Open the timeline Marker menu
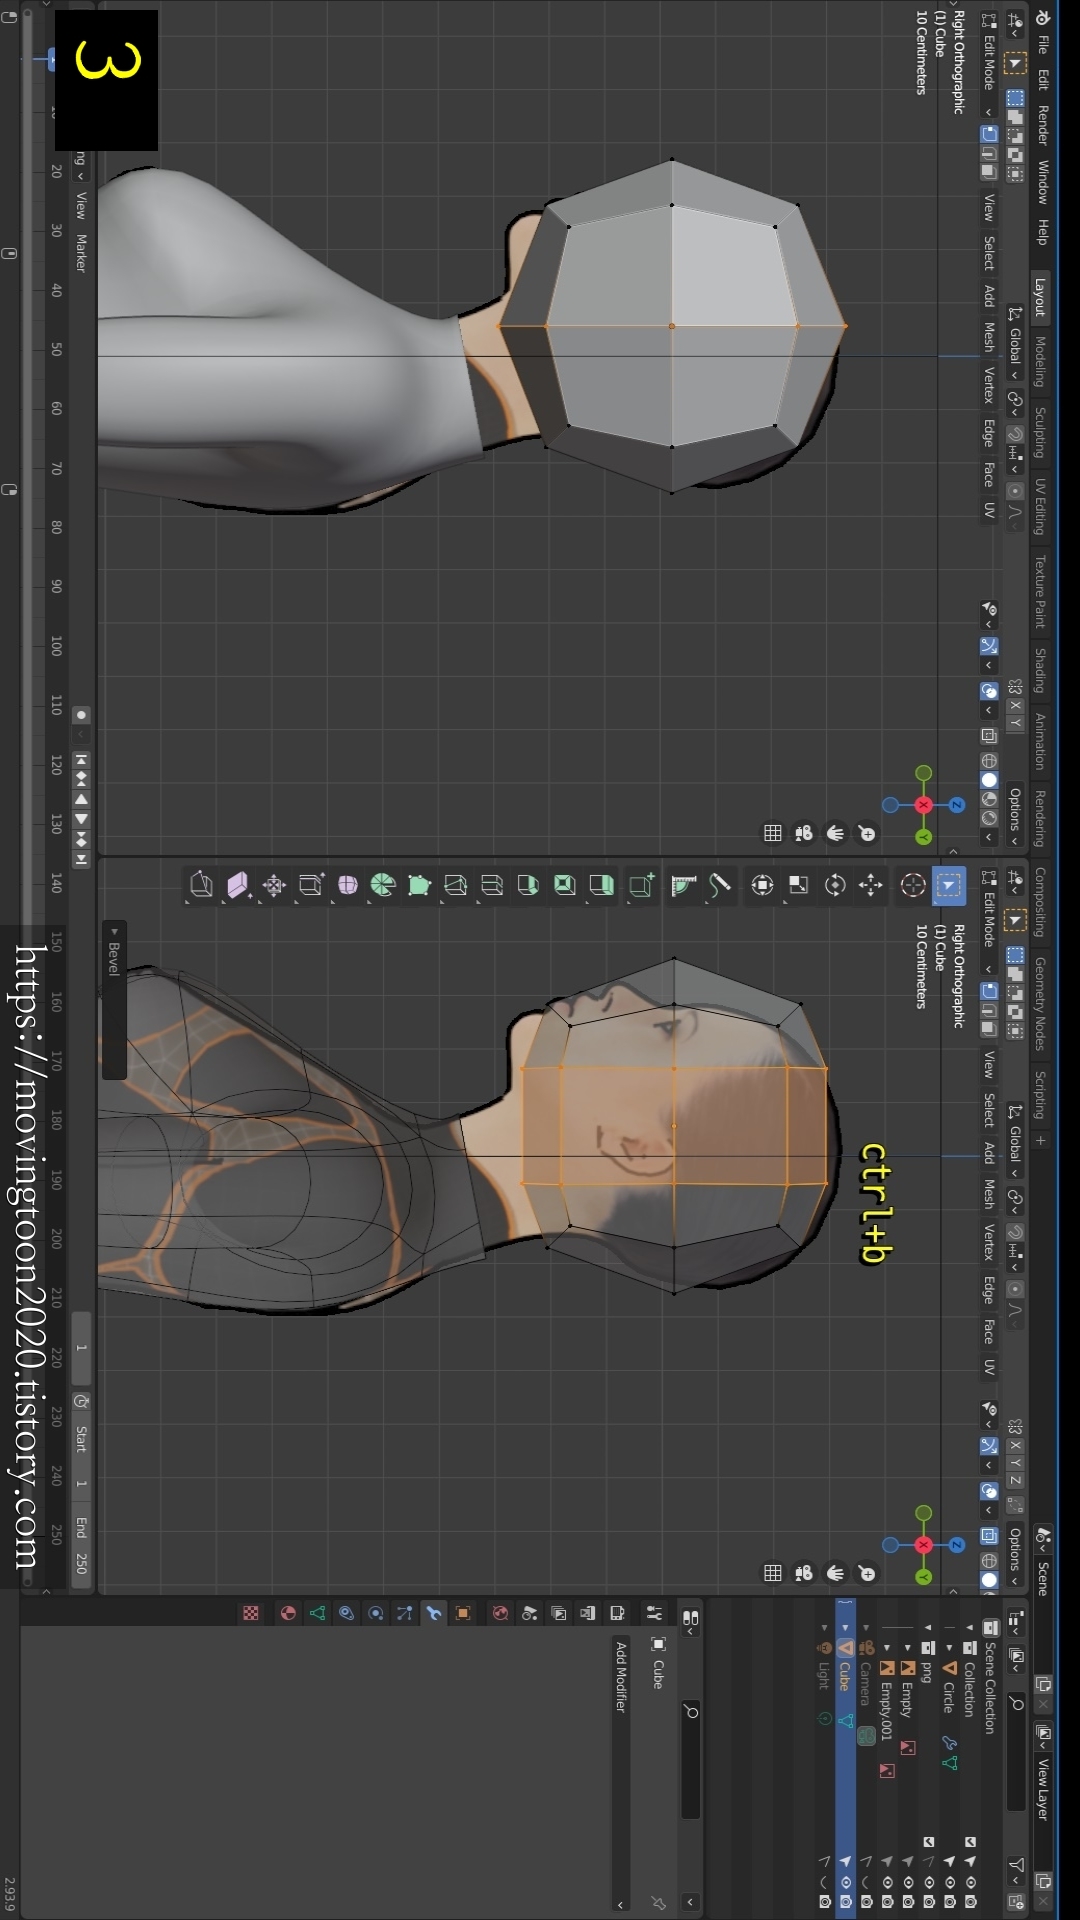This screenshot has height=1920, width=1080. 81,253
